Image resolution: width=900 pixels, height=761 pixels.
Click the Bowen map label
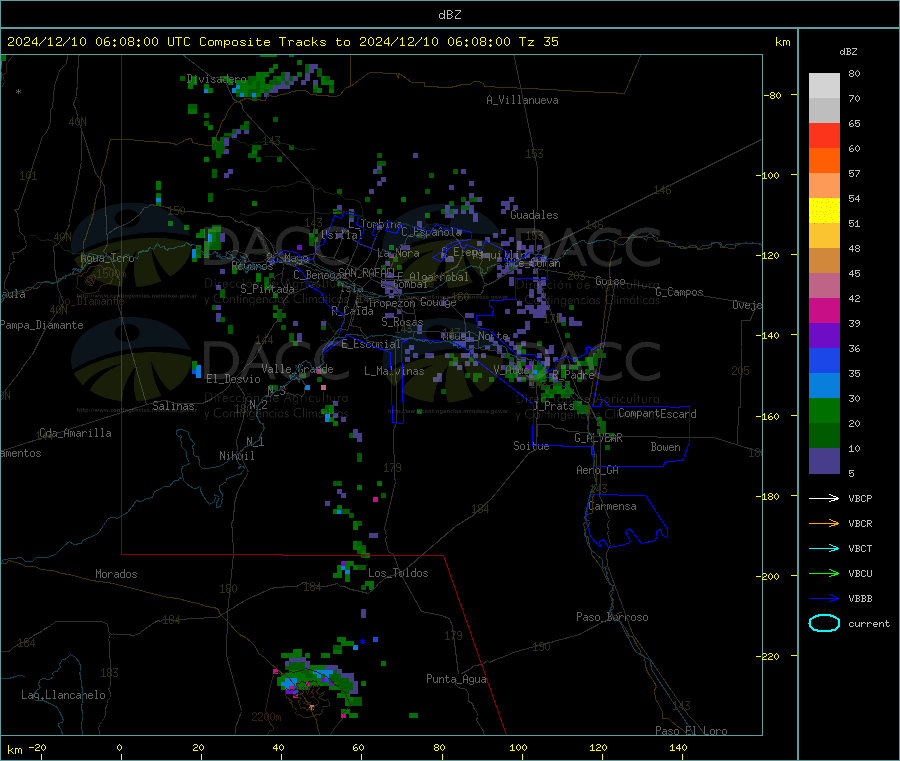point(665,448)
